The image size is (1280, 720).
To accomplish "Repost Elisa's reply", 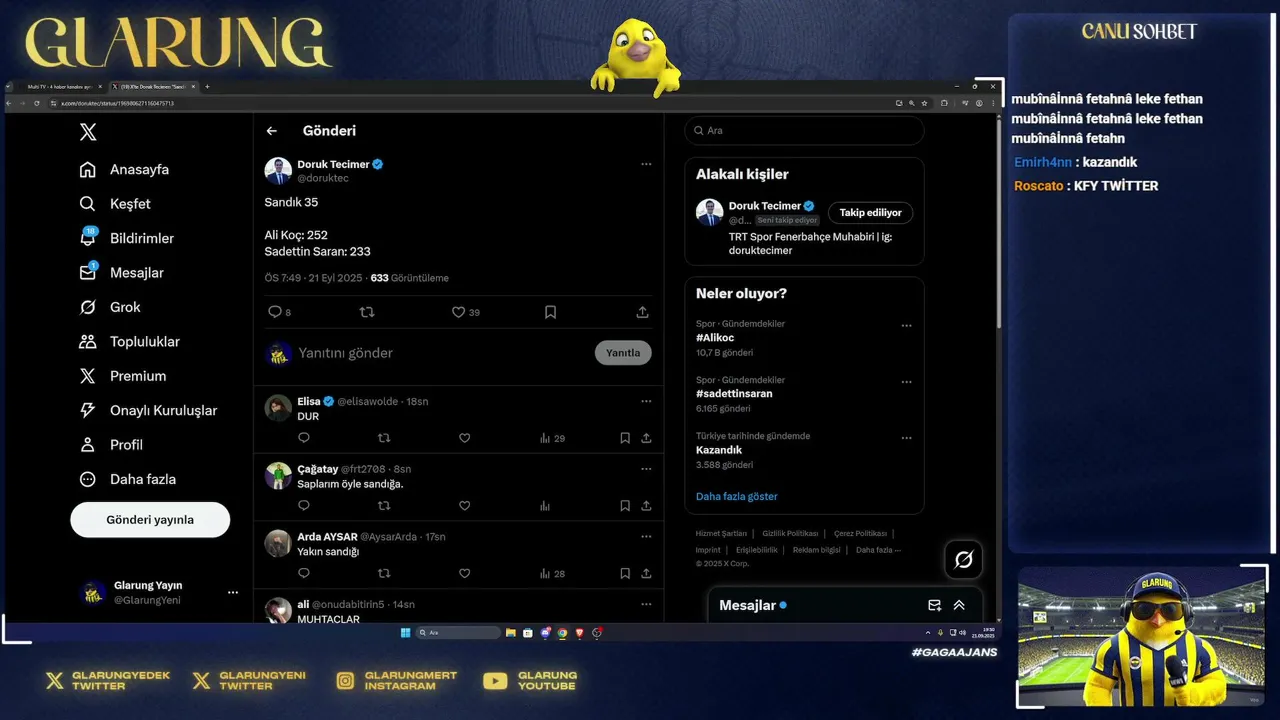I will [384, 438].
